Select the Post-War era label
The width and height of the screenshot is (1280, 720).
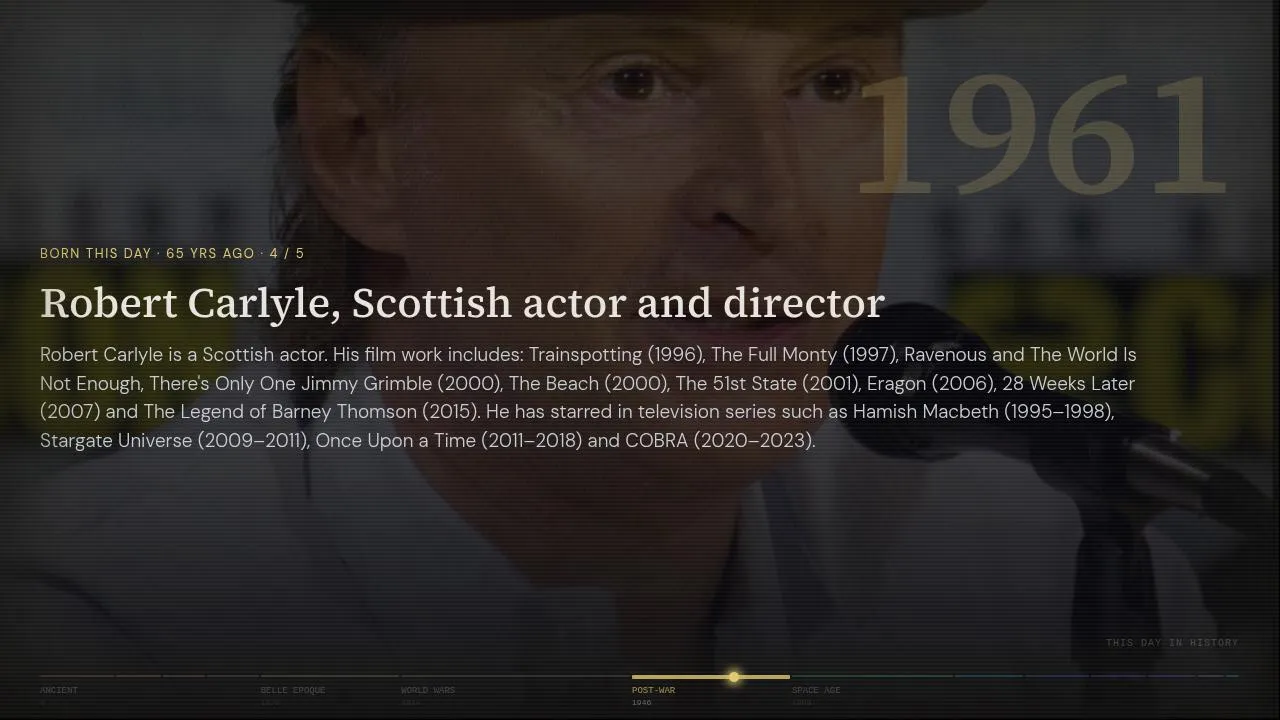tap(653, 690)
